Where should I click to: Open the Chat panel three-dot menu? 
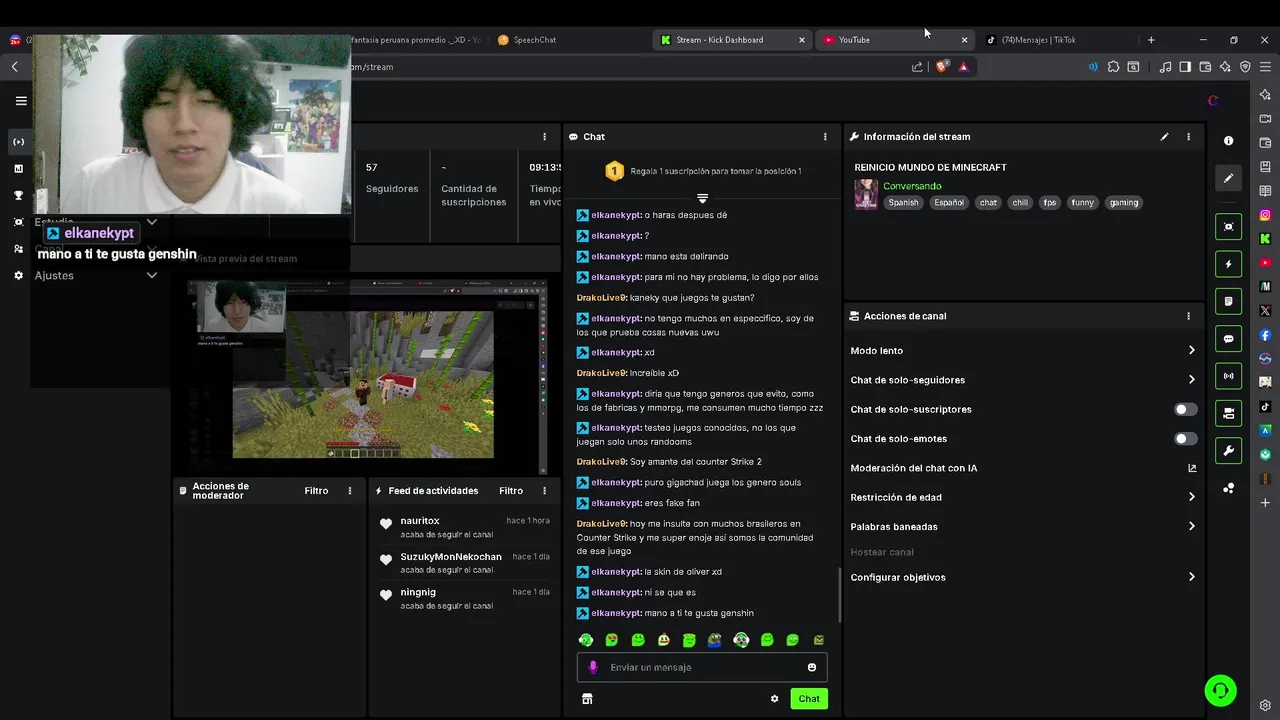pyautogui.click(x=825, y=137)
